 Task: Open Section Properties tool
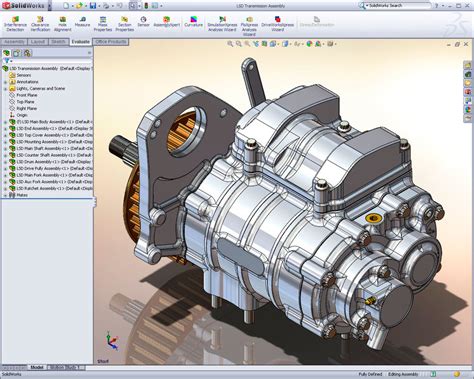[x=124, y=24]
